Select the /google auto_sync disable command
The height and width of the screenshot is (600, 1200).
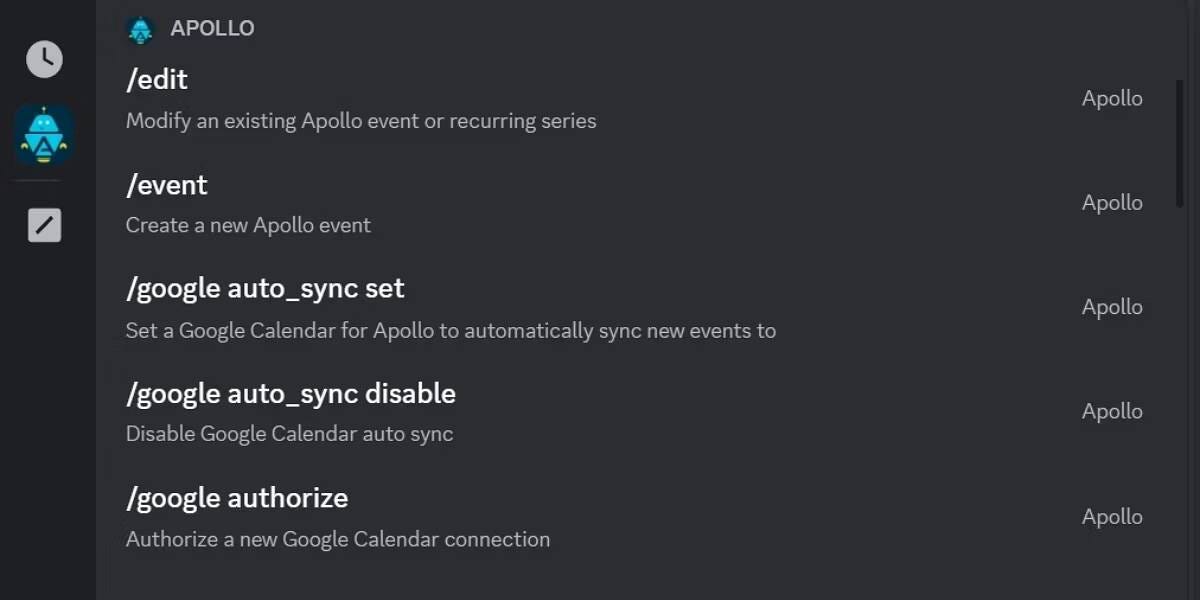(291, 394)
